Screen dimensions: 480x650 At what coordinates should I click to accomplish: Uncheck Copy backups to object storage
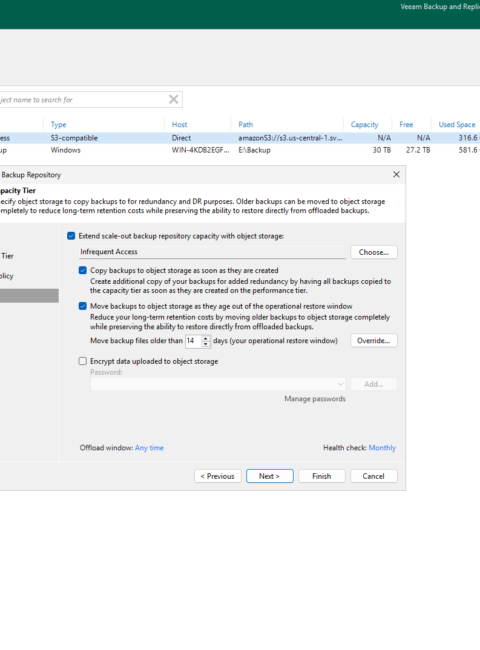(x=83, y=270)
